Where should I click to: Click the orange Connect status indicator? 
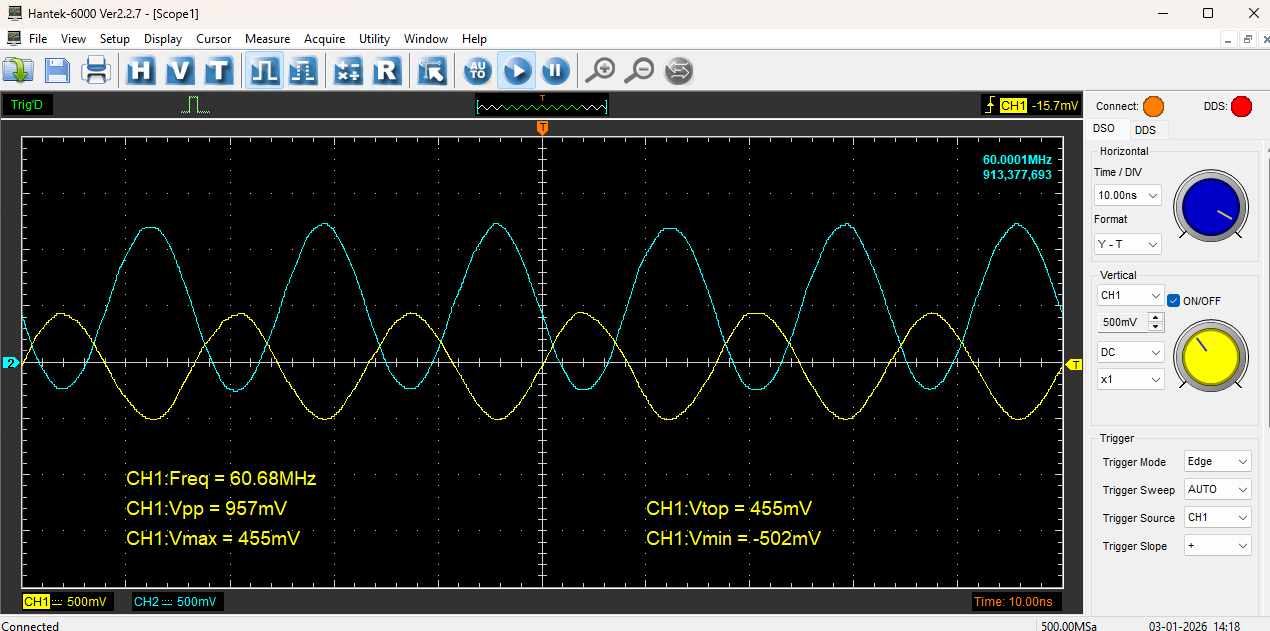coord(1154,106)
